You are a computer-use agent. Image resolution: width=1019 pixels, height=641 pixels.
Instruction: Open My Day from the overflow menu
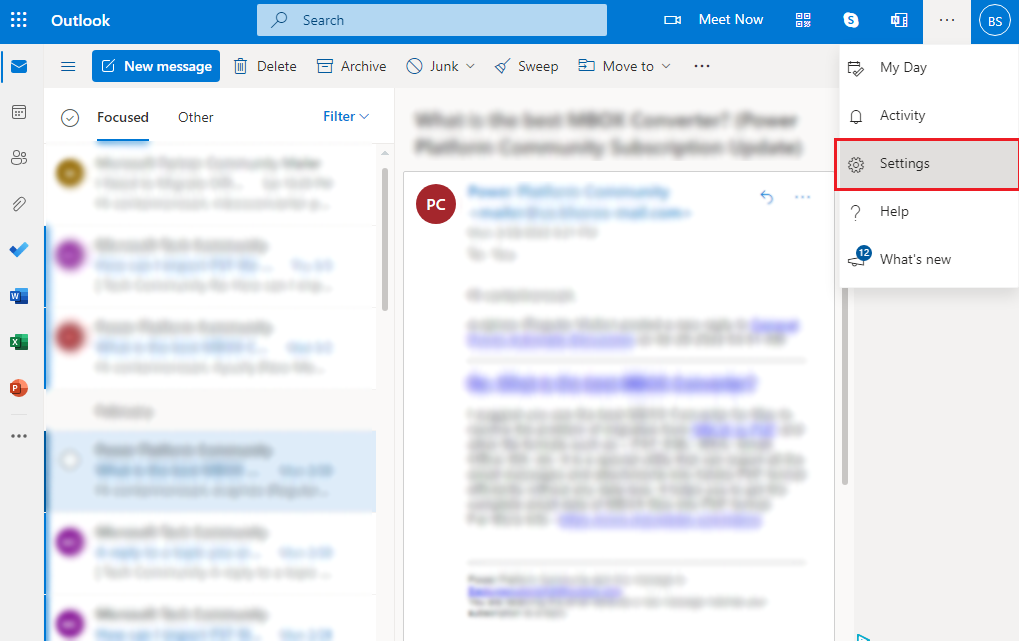pos(929,68)
